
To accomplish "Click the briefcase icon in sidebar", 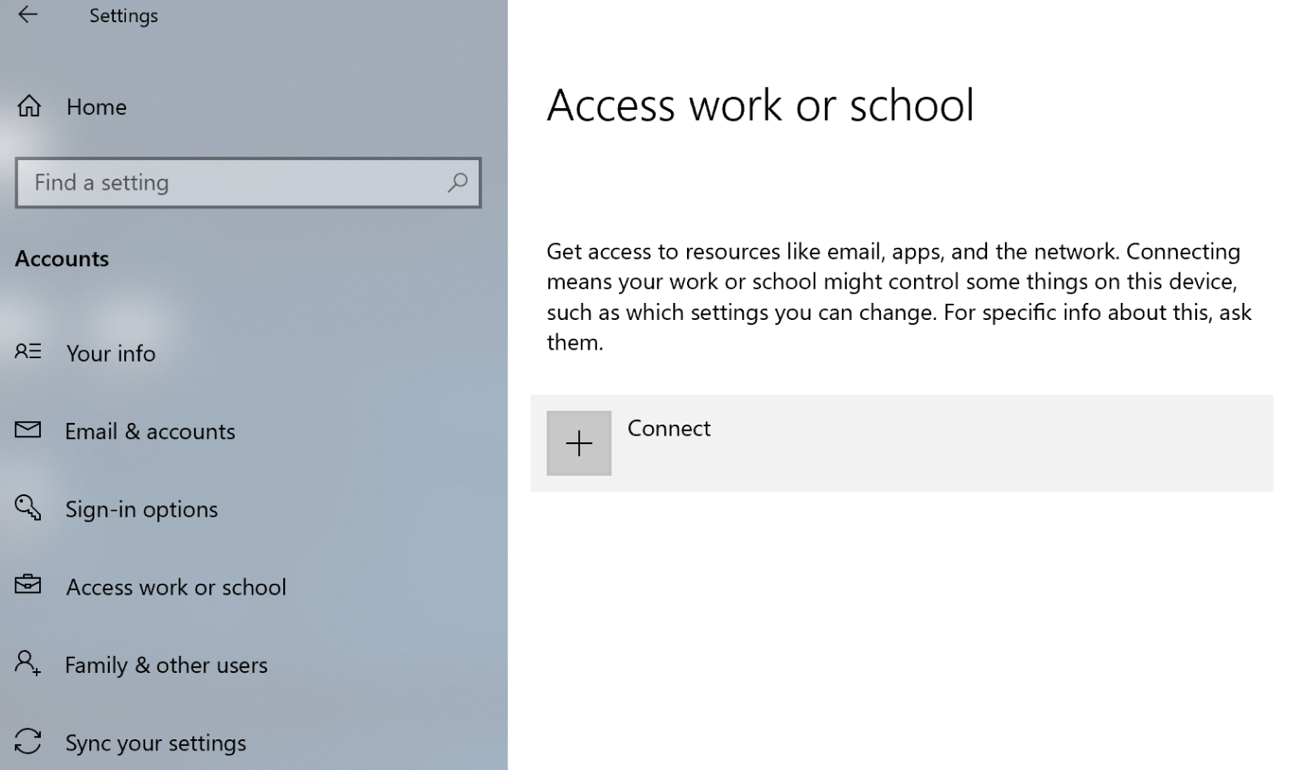I will tap(28, 586).
